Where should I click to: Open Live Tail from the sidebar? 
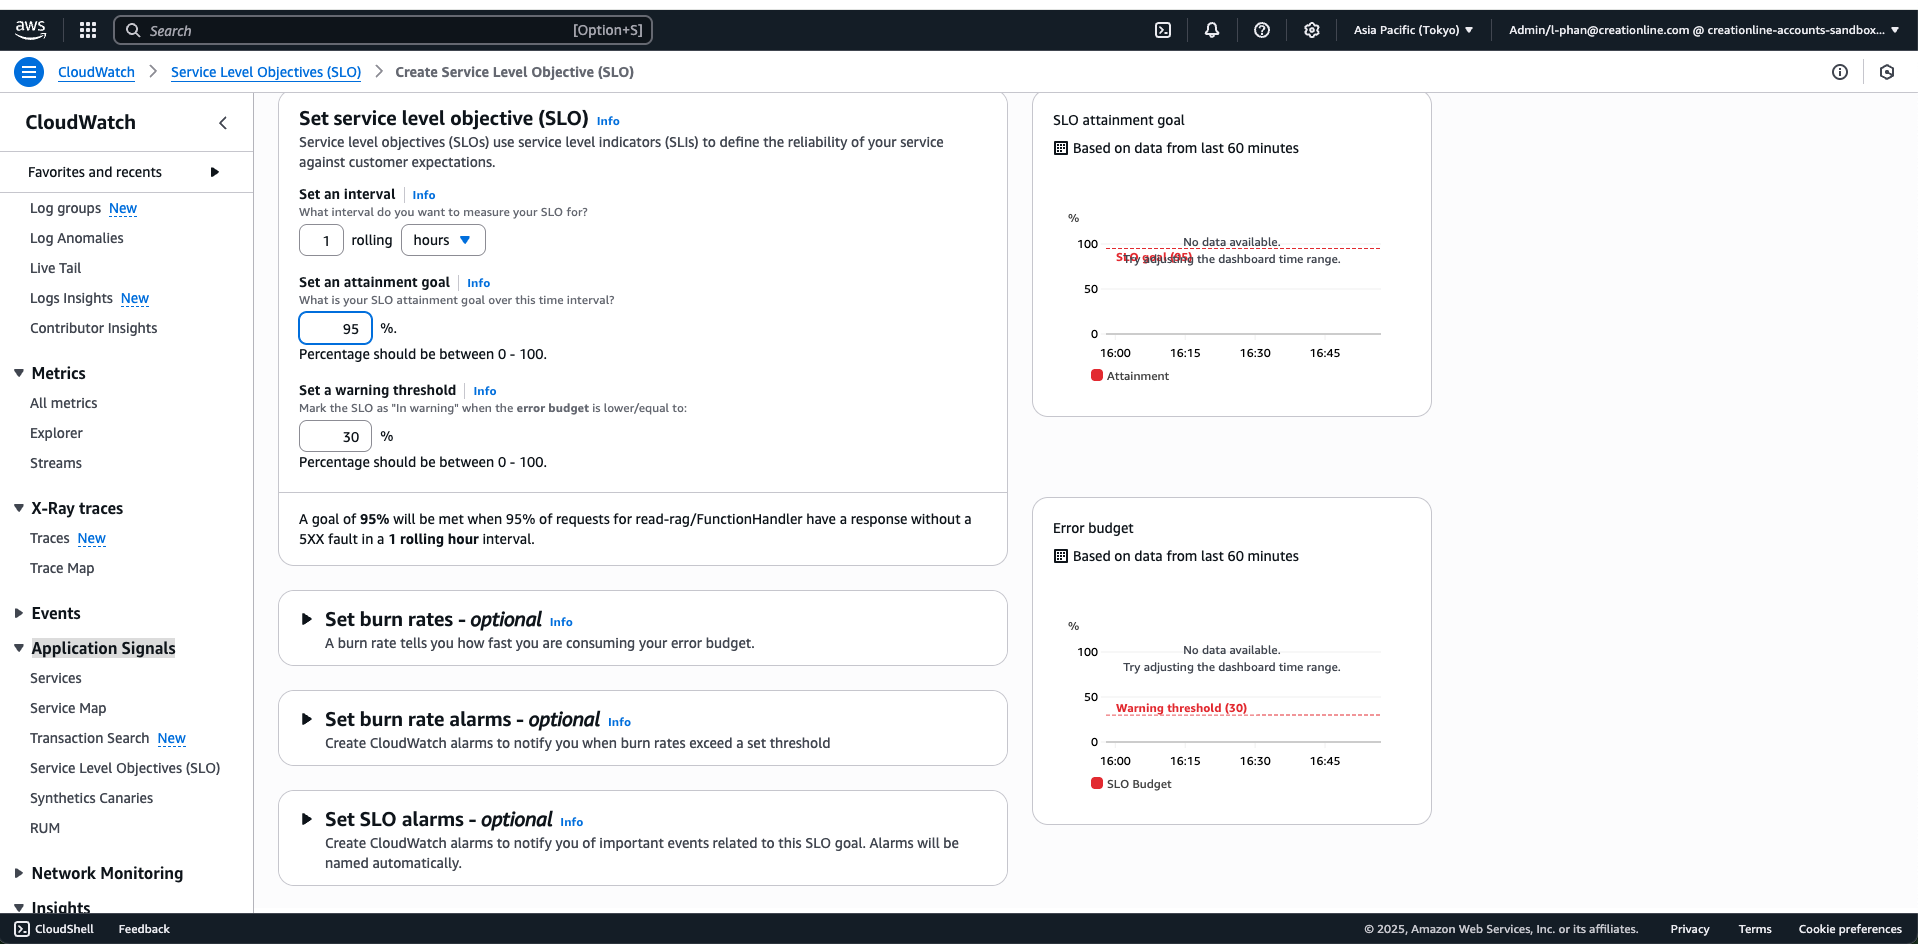click(55, 268)
